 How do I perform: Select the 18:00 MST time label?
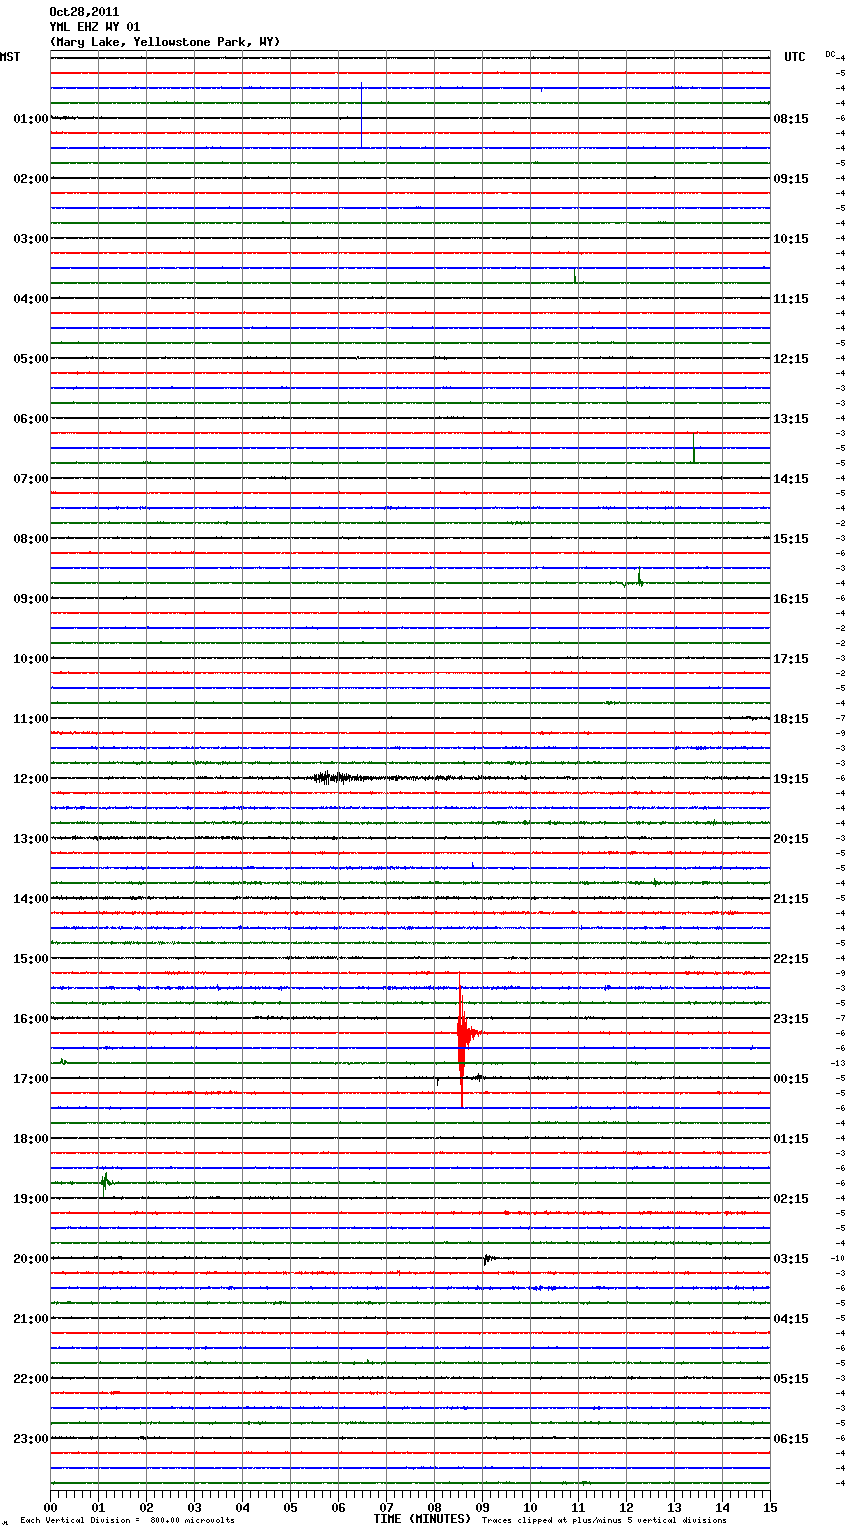coord(31,1139)
